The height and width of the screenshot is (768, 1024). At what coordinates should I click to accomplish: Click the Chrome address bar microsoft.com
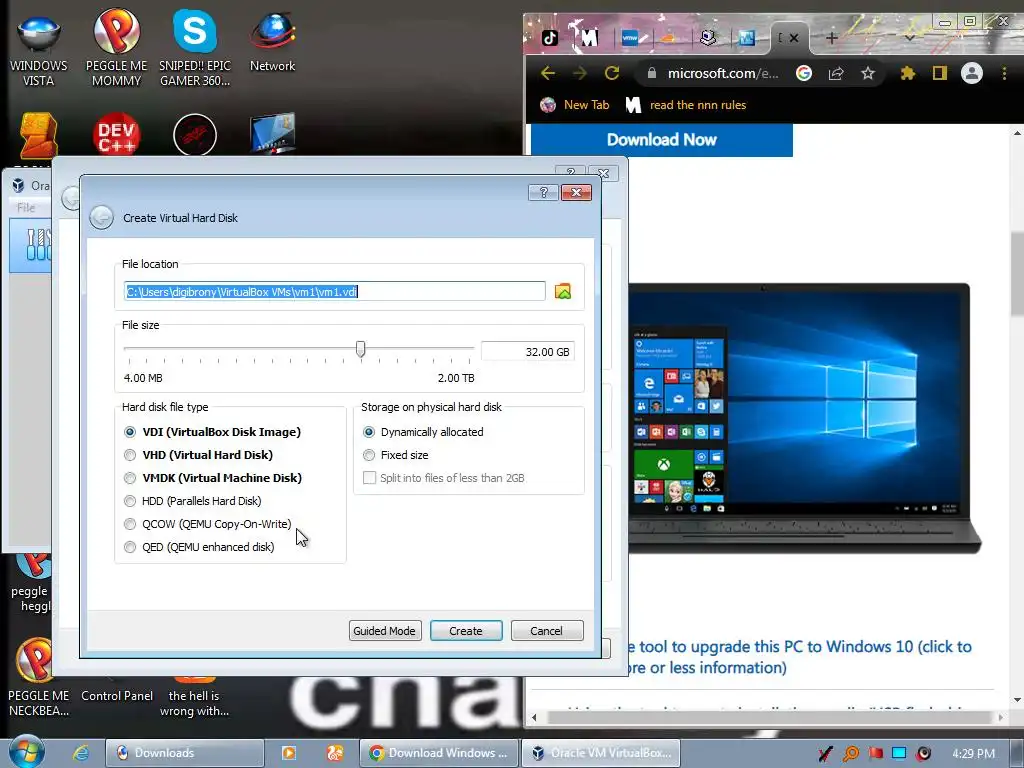click(x=722, y=73)
